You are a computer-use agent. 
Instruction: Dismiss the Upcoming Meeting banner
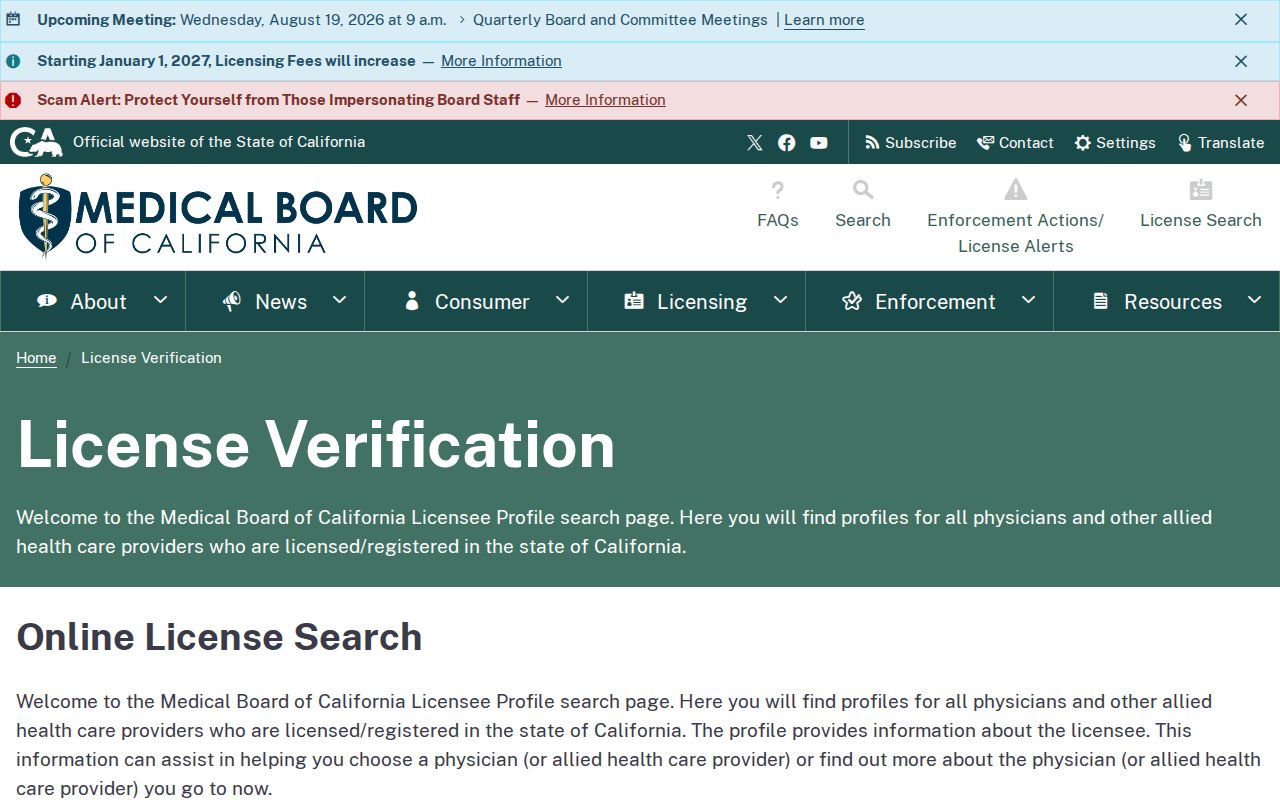pos(1241,20)
